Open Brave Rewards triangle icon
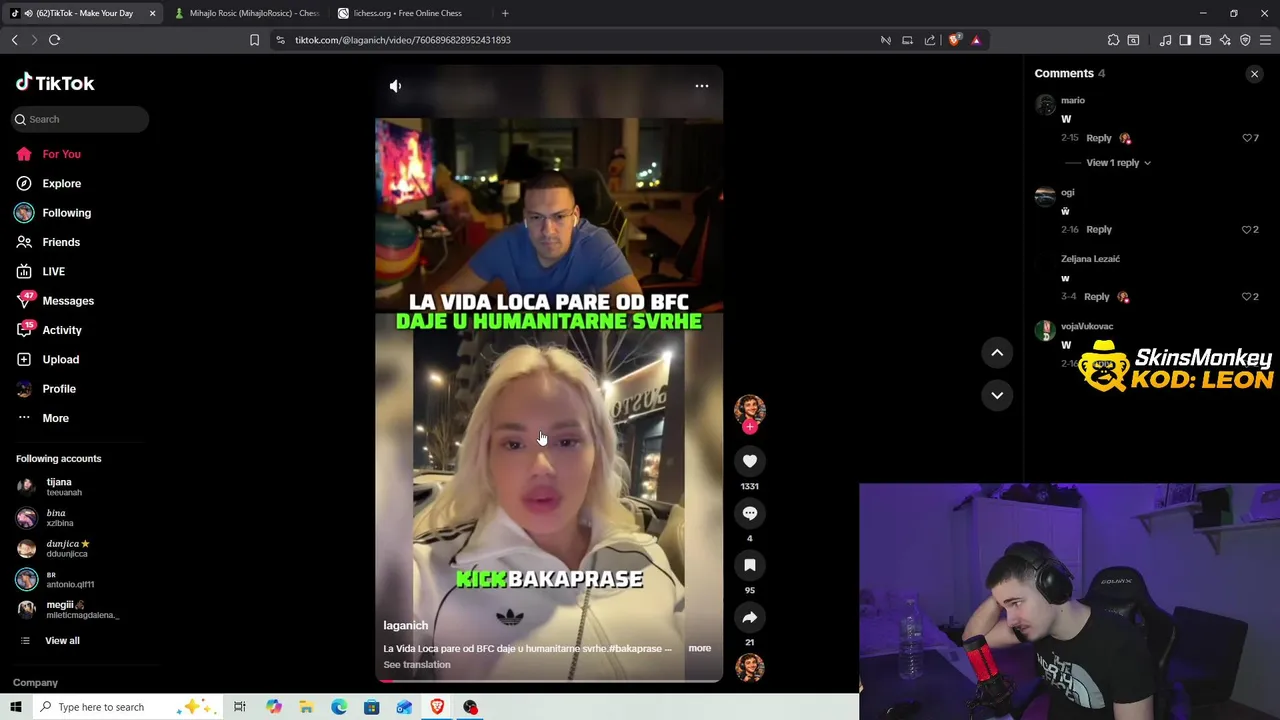1280x720 pixels. point(976,40)
